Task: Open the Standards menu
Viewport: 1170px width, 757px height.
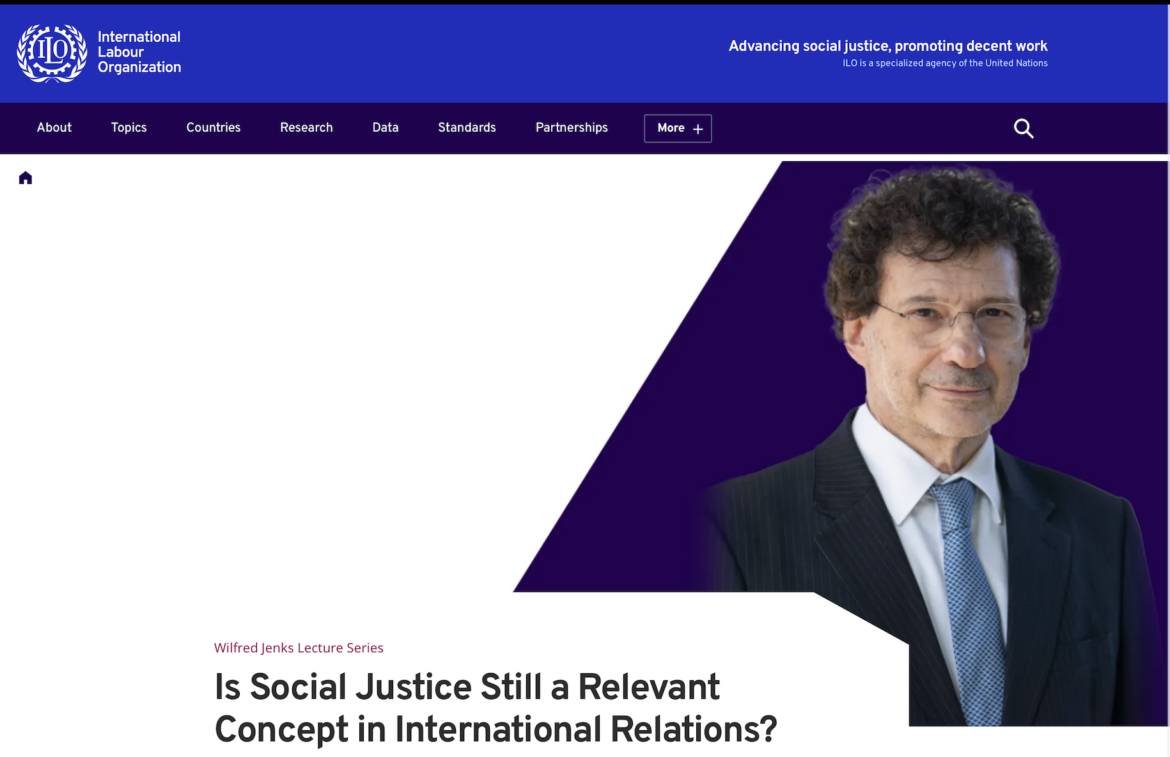Action: (x=467, y=128)
